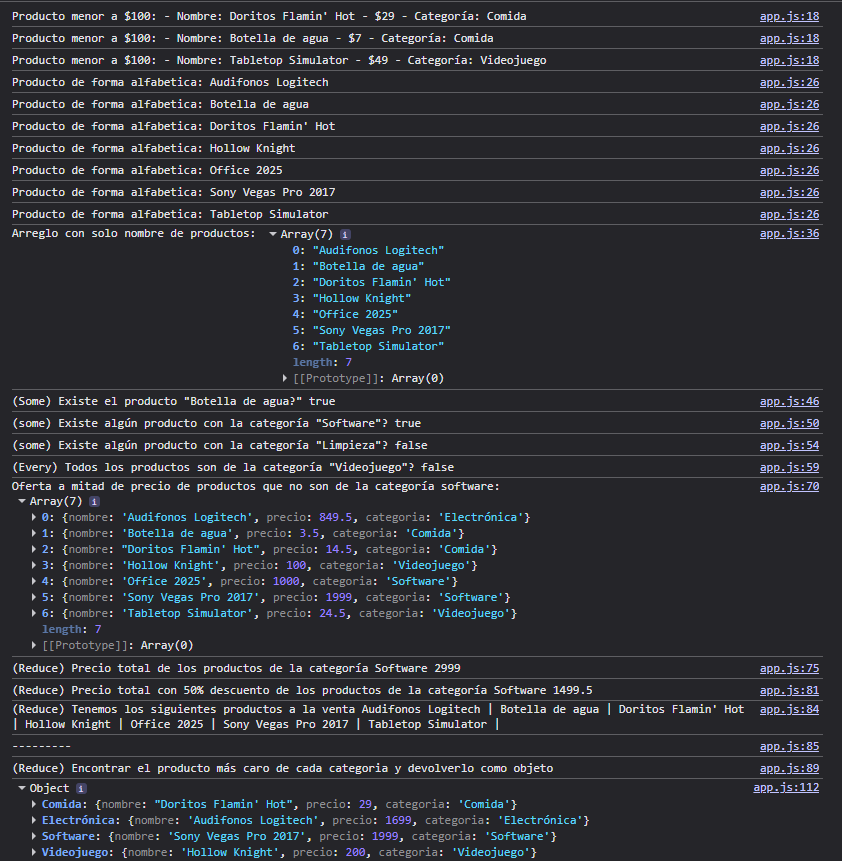Click 'length: 7' in product names array
842x861 pixels.
coord(322,362)
